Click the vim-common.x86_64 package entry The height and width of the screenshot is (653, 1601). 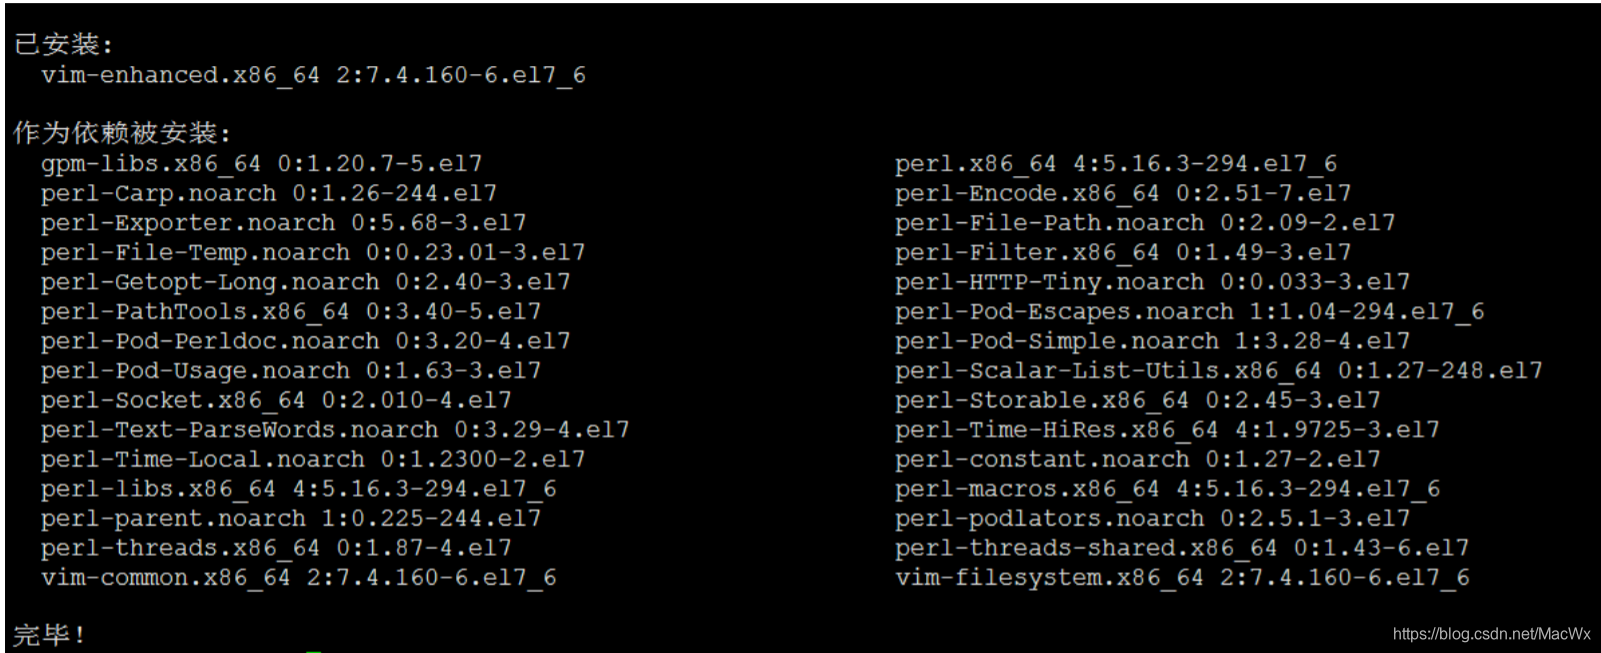298,577
